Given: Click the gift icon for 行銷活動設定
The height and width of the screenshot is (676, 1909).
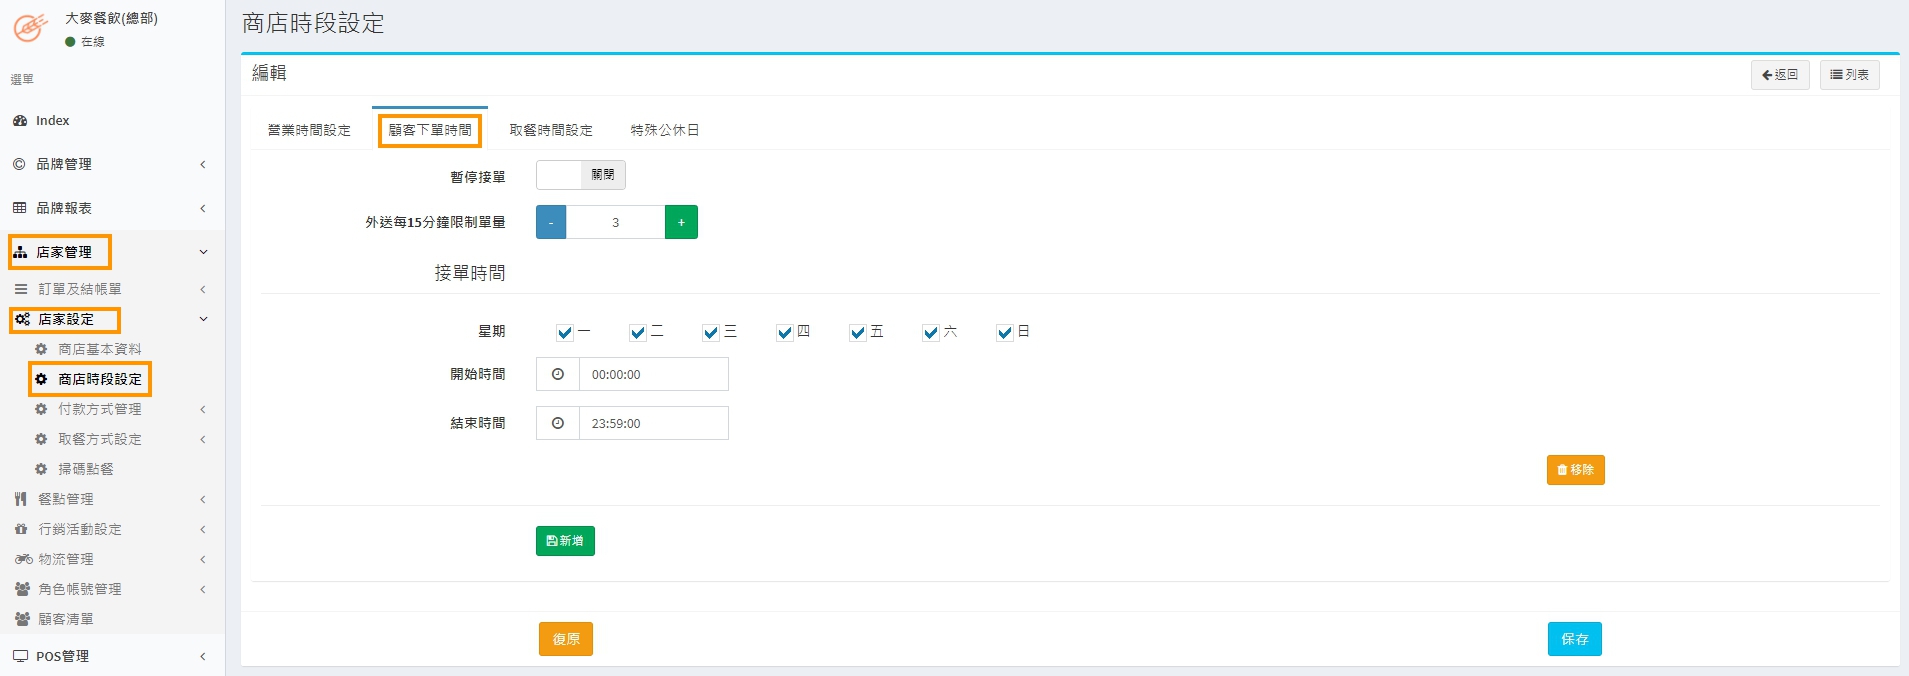Looking at the screenshot, I should pyautogui.click(x=21, y=529).
